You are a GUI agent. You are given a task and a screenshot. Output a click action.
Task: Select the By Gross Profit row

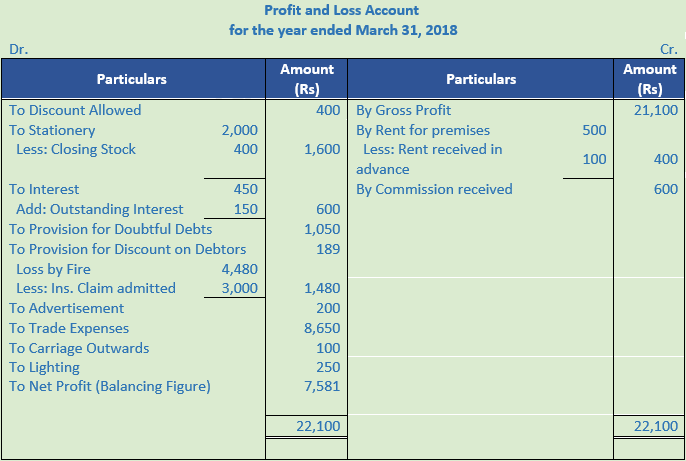click(403, 110)
